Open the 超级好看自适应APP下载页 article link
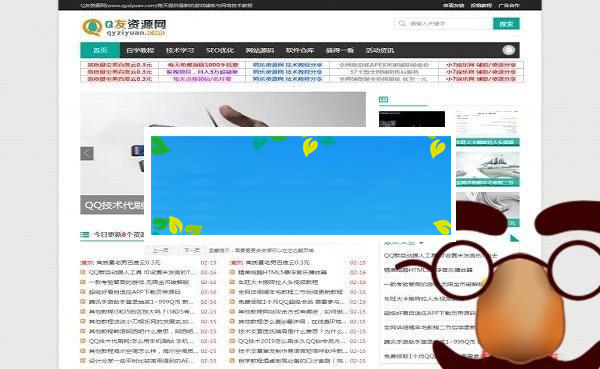The image size is (600, 369). point(134,292)
